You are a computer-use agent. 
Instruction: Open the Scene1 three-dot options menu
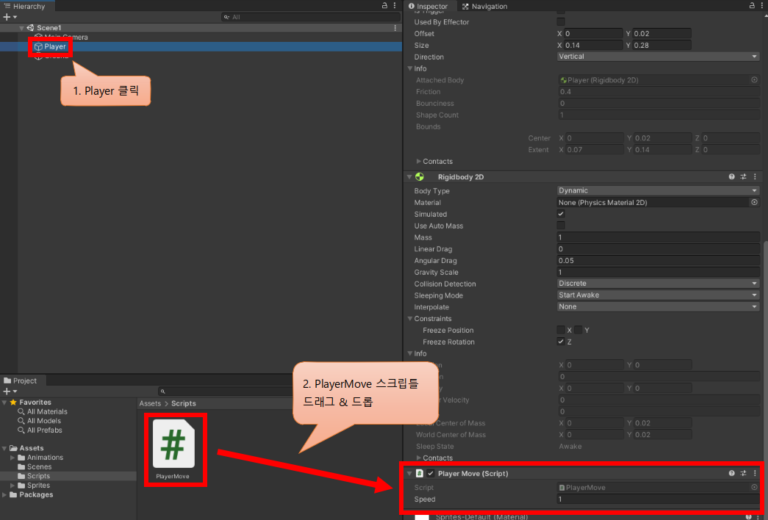coord(395,28)
